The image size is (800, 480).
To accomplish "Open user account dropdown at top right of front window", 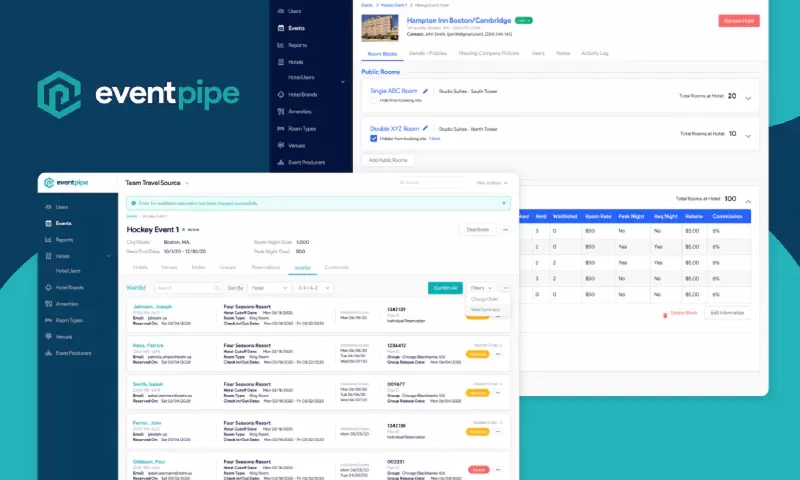I will click(492, 183).
